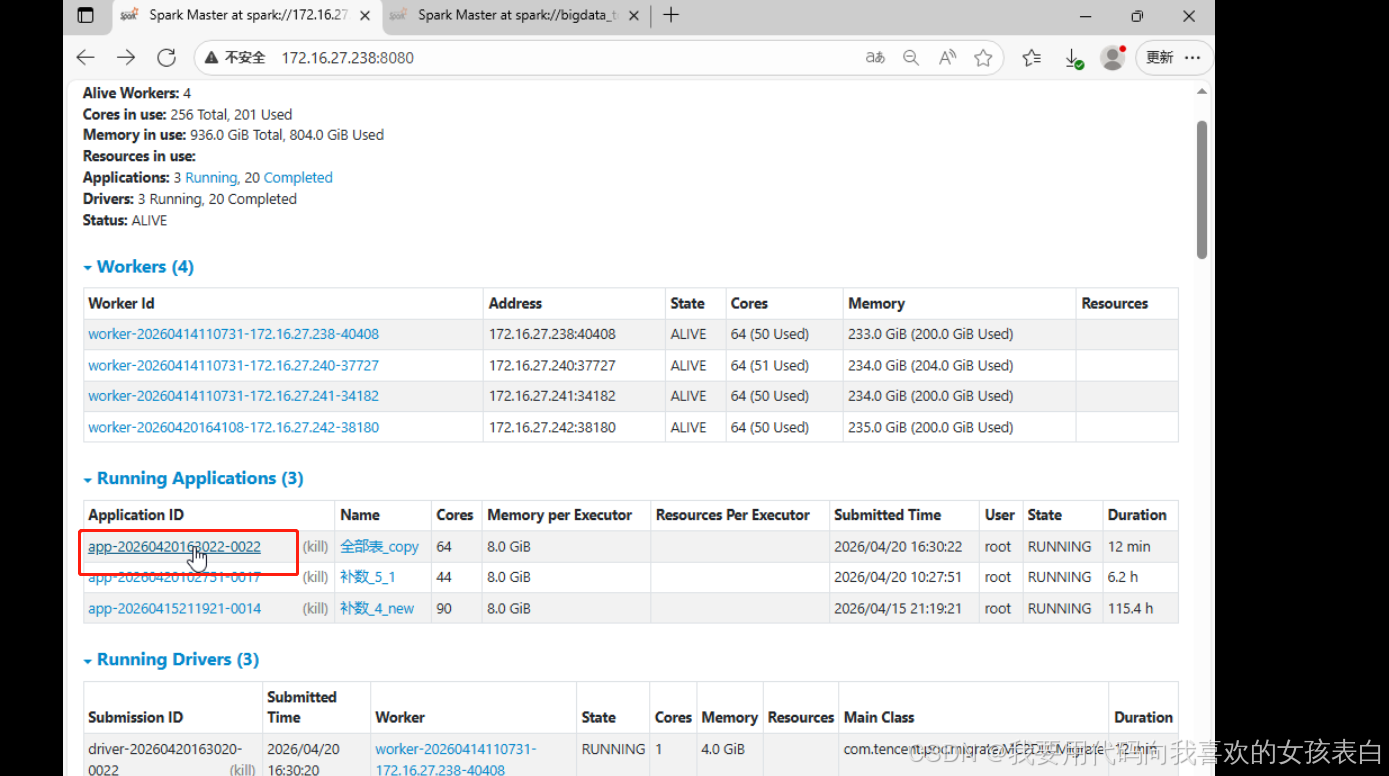Open the driver's worker link in Running Drivers
The width and height of the screenshot is (1389, 776).
coord(456,759)
